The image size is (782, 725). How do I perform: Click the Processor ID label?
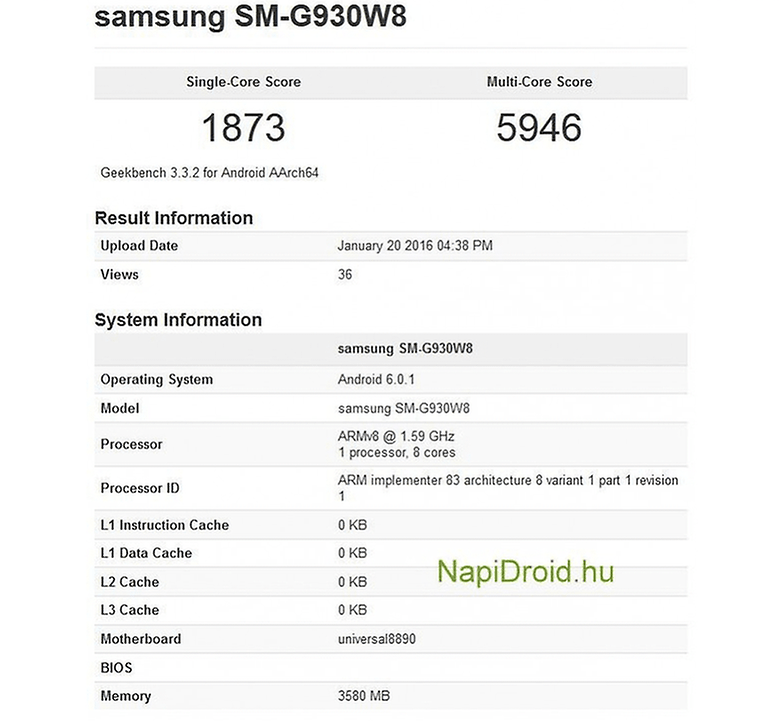(x=140, y=488)
